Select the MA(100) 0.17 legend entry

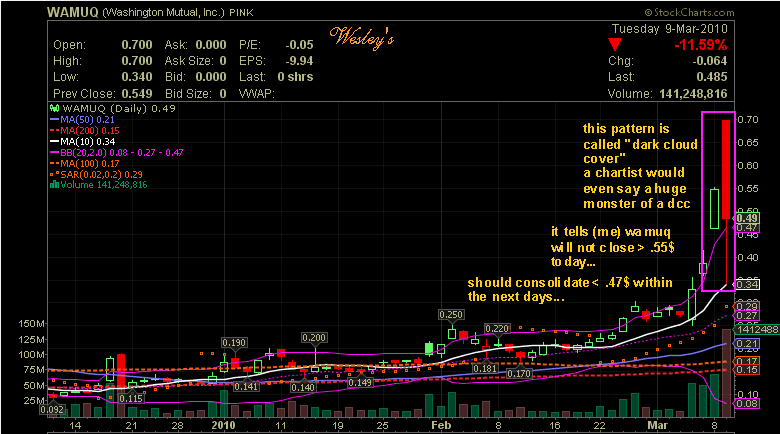(85, 163)
